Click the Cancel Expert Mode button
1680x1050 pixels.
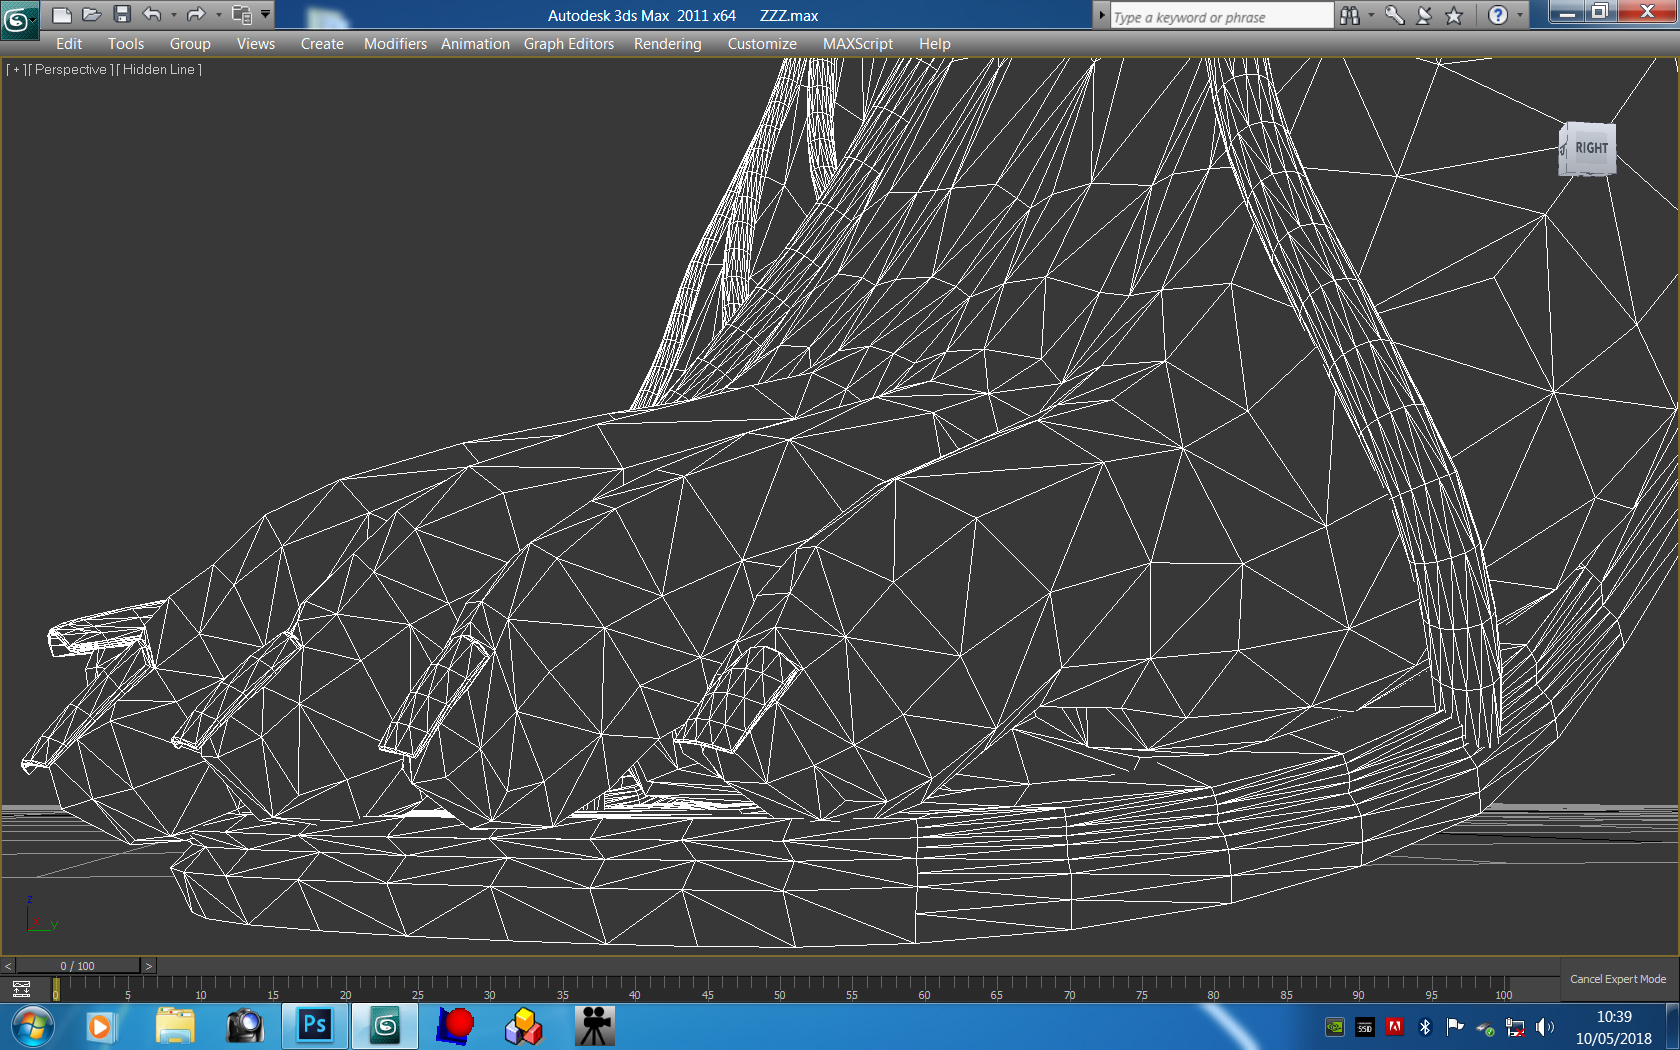click(1617, 979)
